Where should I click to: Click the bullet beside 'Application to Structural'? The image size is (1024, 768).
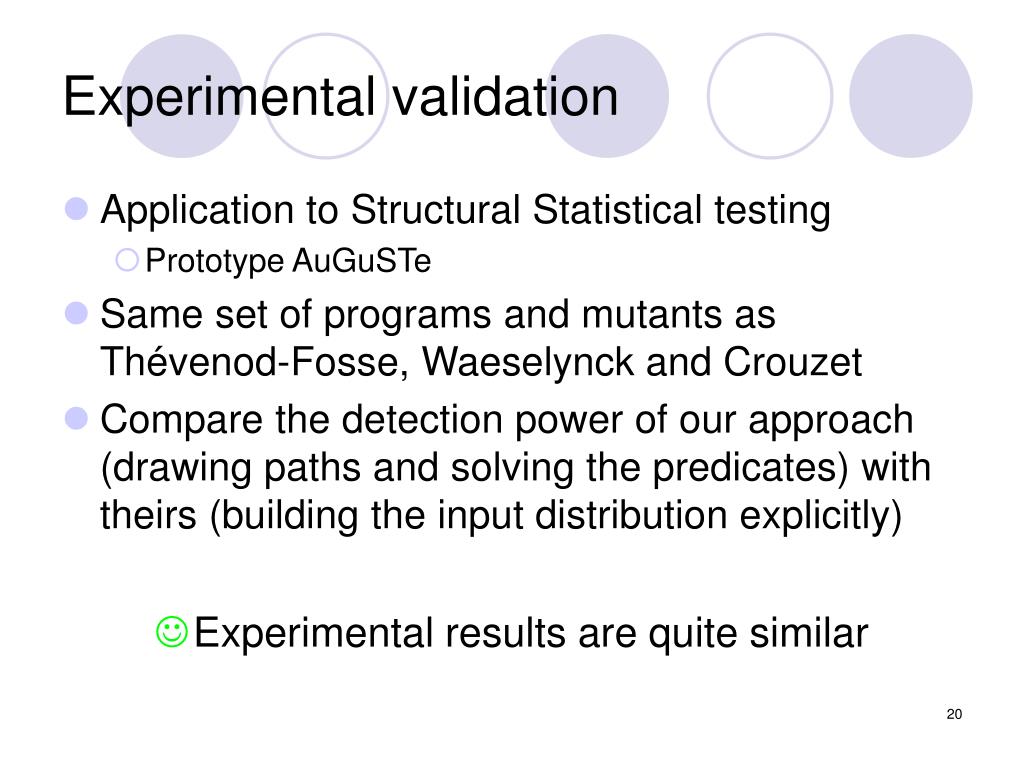pos(76,209)
